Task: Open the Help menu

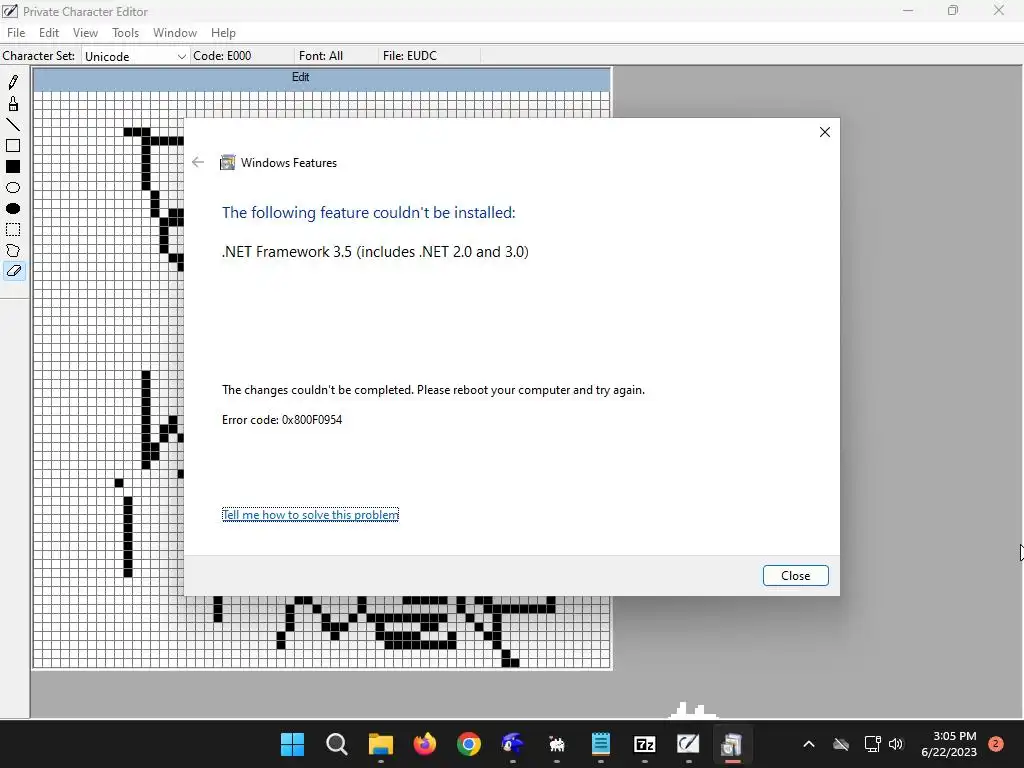Action: click(x=223, y=33)
